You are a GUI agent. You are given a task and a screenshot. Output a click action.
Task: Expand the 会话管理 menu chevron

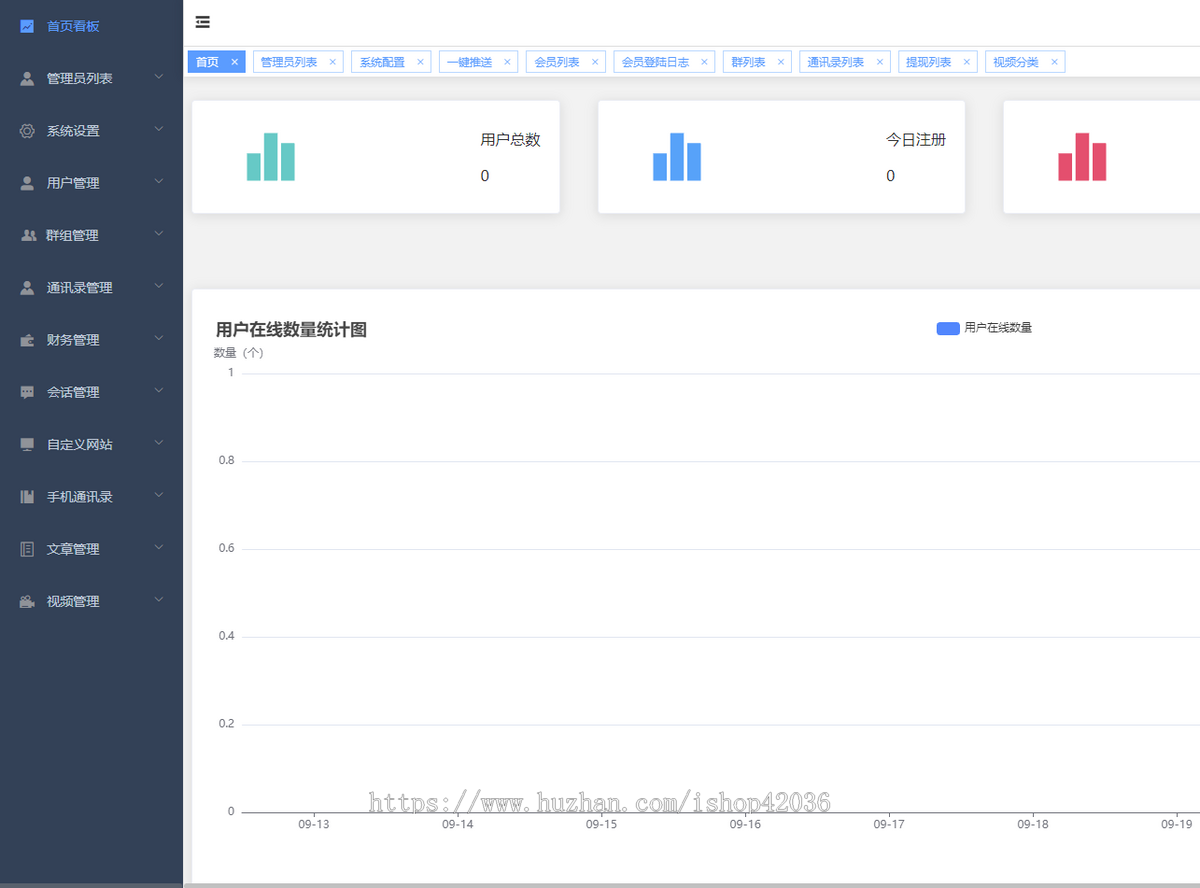[x=159, y=390]
